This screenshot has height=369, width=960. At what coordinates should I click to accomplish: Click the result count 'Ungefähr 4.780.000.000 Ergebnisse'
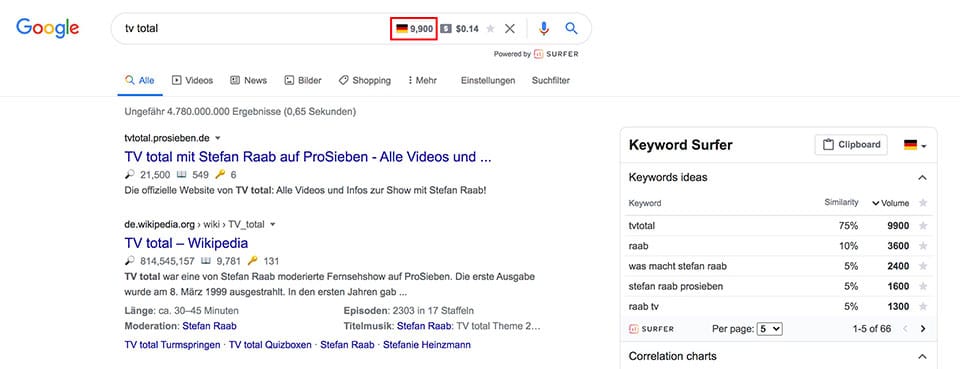click(240, 112)
